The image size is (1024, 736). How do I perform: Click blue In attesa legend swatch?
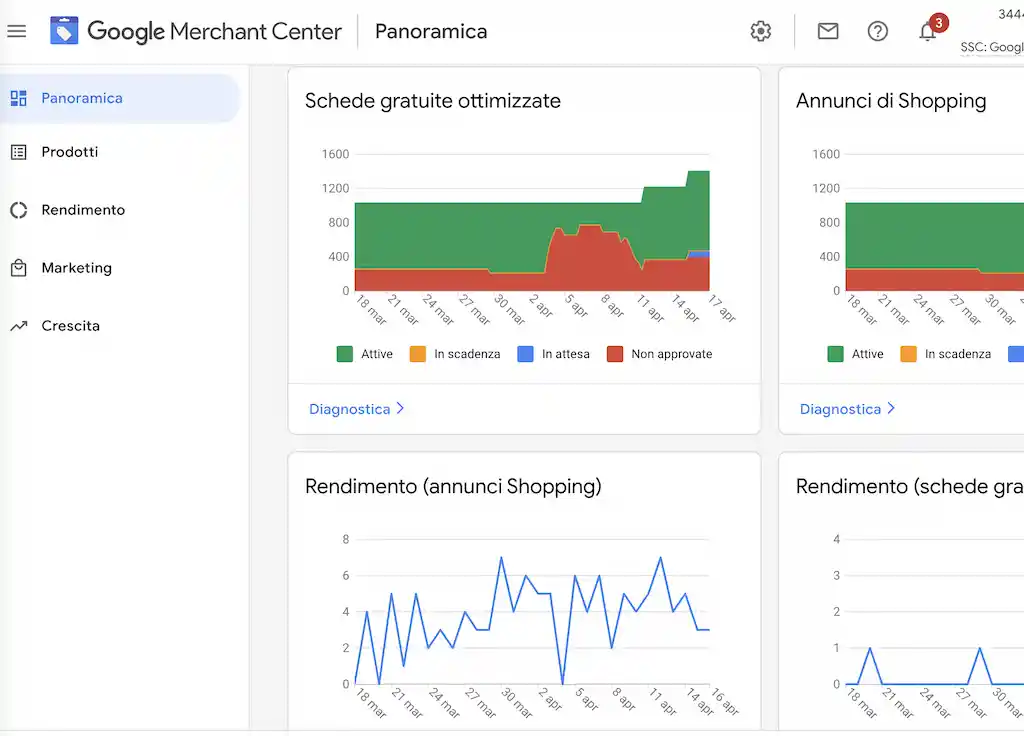pos(525,354)
